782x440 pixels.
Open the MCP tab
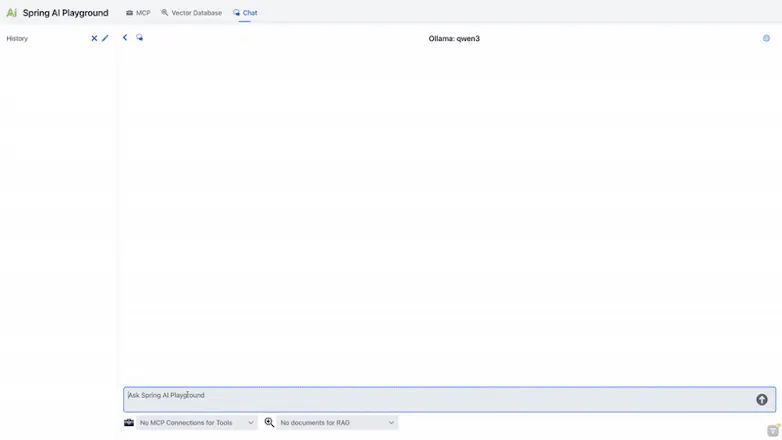tap(138, 13)
